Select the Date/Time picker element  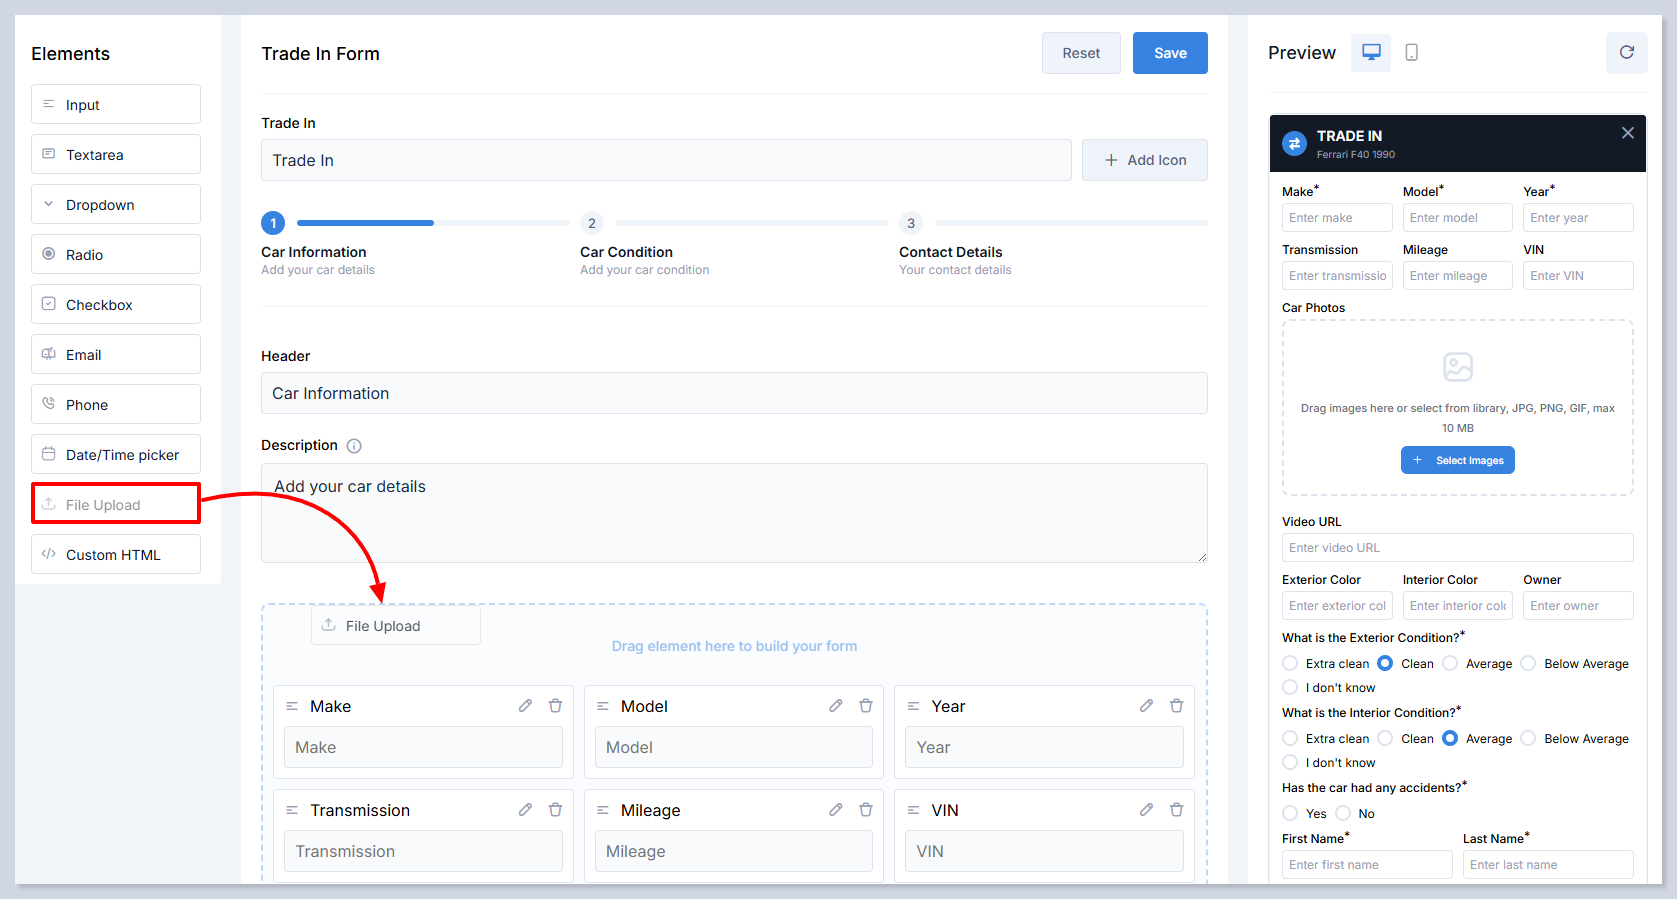[116, 455]
